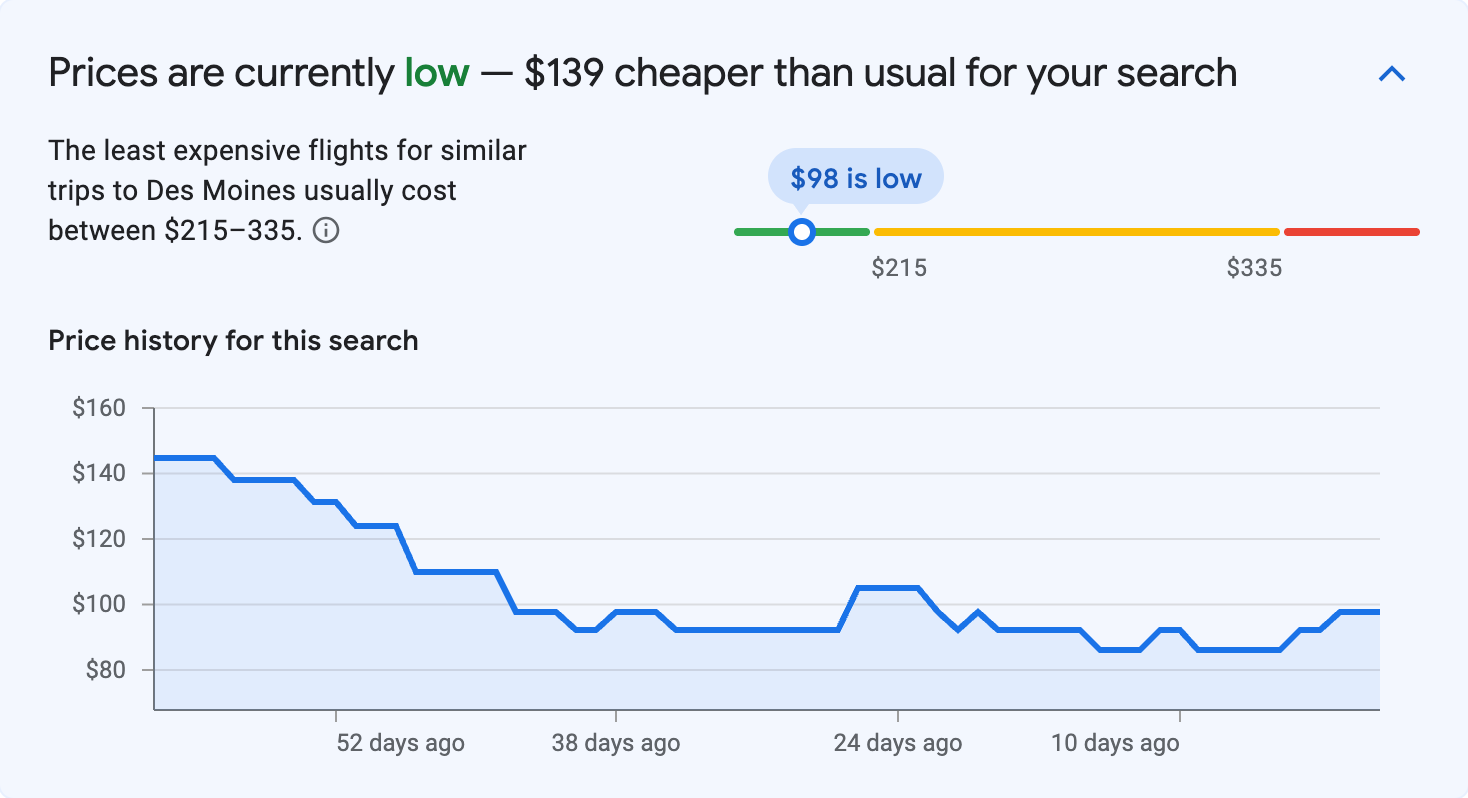Viewport: 1468px width, 798px height.
Task: Collapse the price insights panel via chevron
Action: tap(1392, 73)
